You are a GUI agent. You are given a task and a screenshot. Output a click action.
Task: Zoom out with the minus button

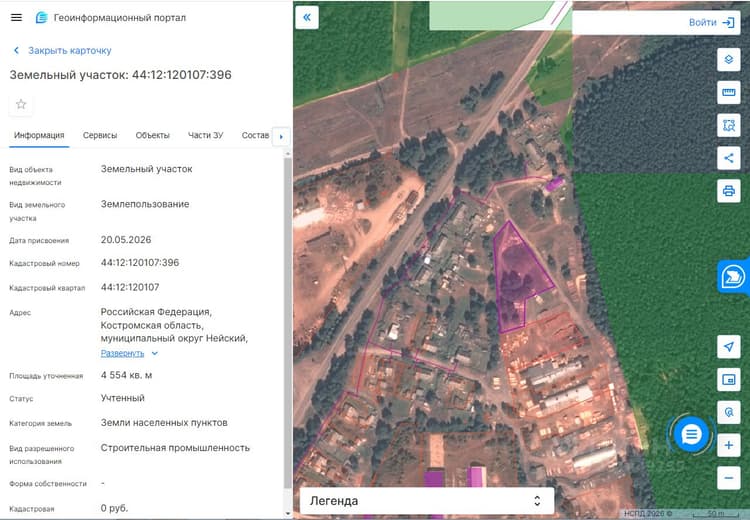point(728,478)
